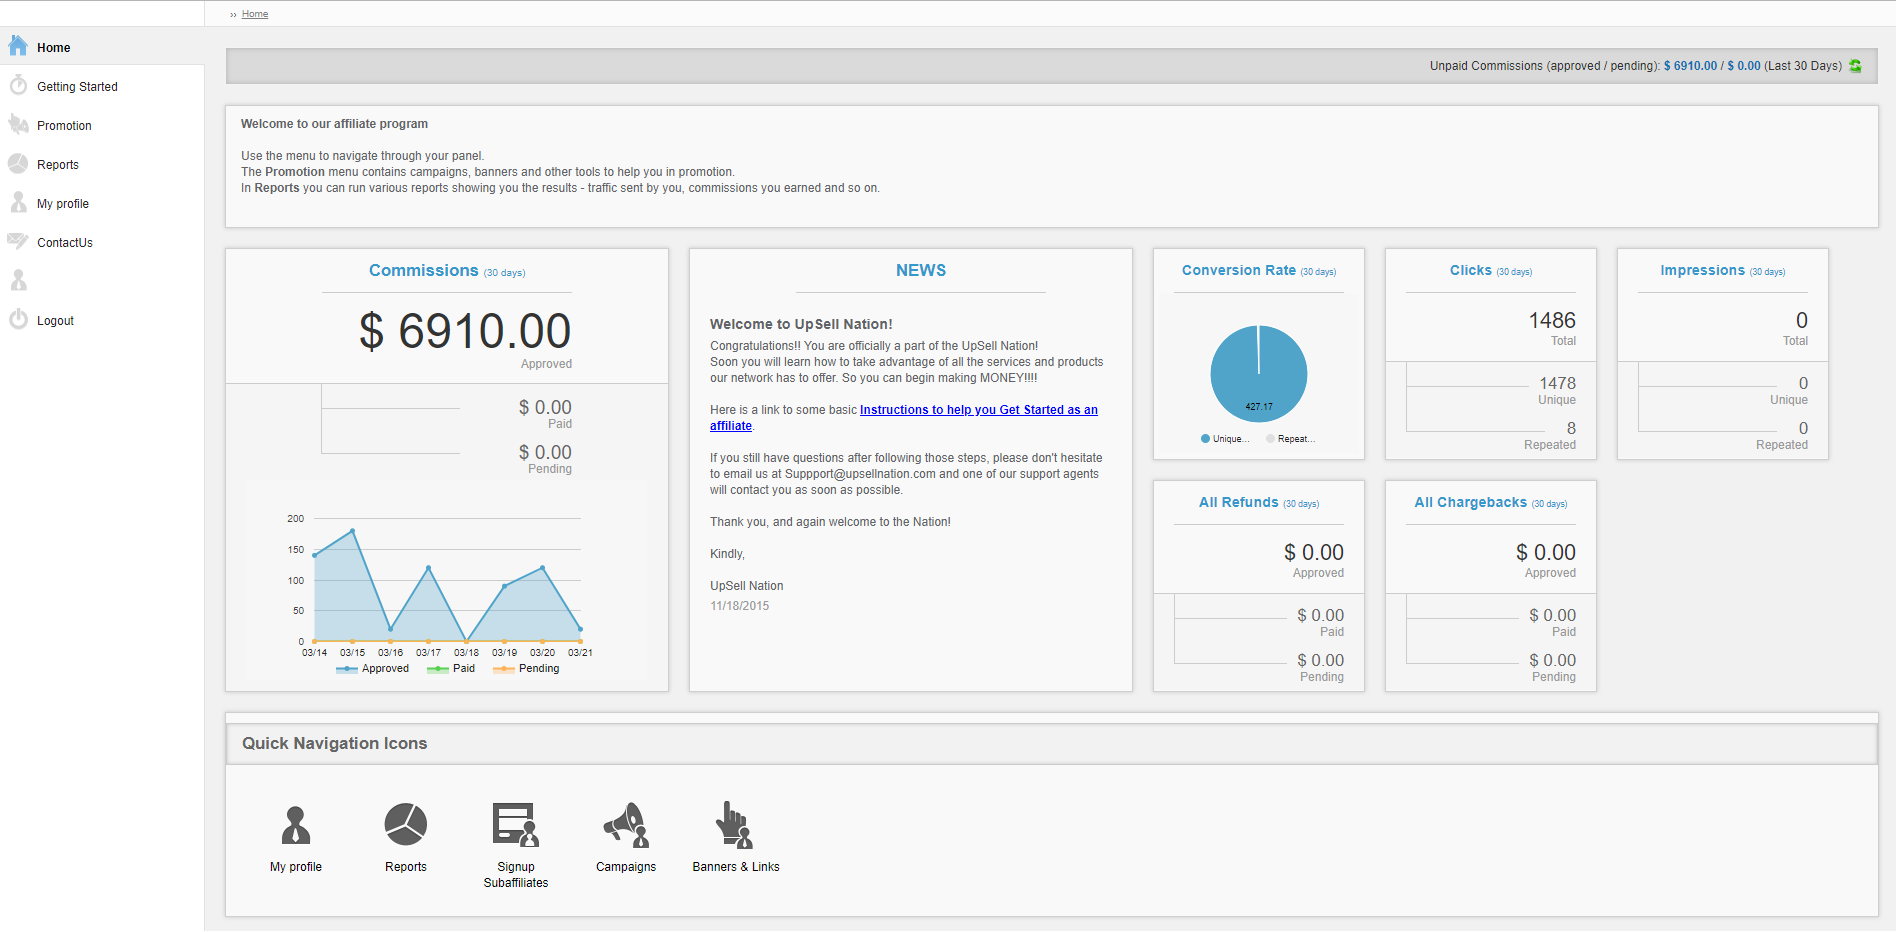Click the Quick Navigation Icons header
Image resolution: width=1896 pixels, height=932 pixels.
[x=334, y=744]
